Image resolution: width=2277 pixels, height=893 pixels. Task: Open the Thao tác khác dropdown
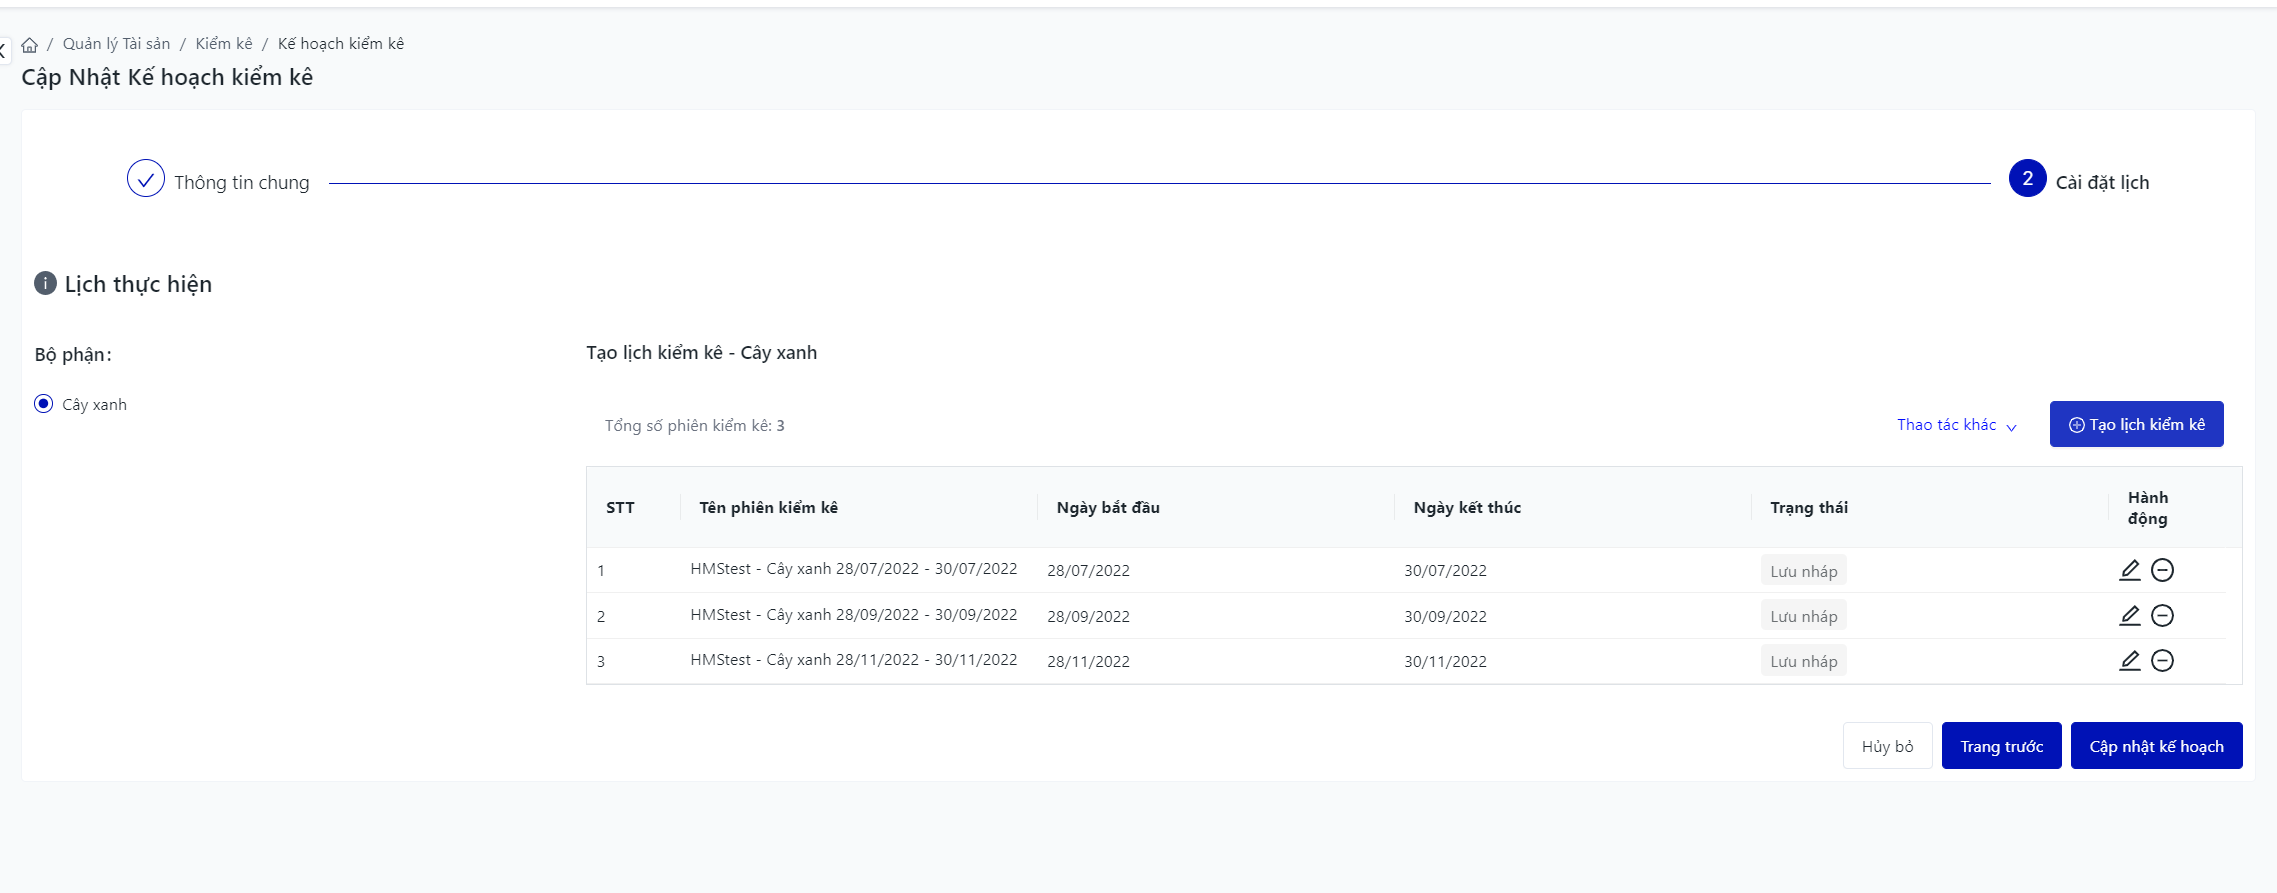click(x=1956, y=425)
